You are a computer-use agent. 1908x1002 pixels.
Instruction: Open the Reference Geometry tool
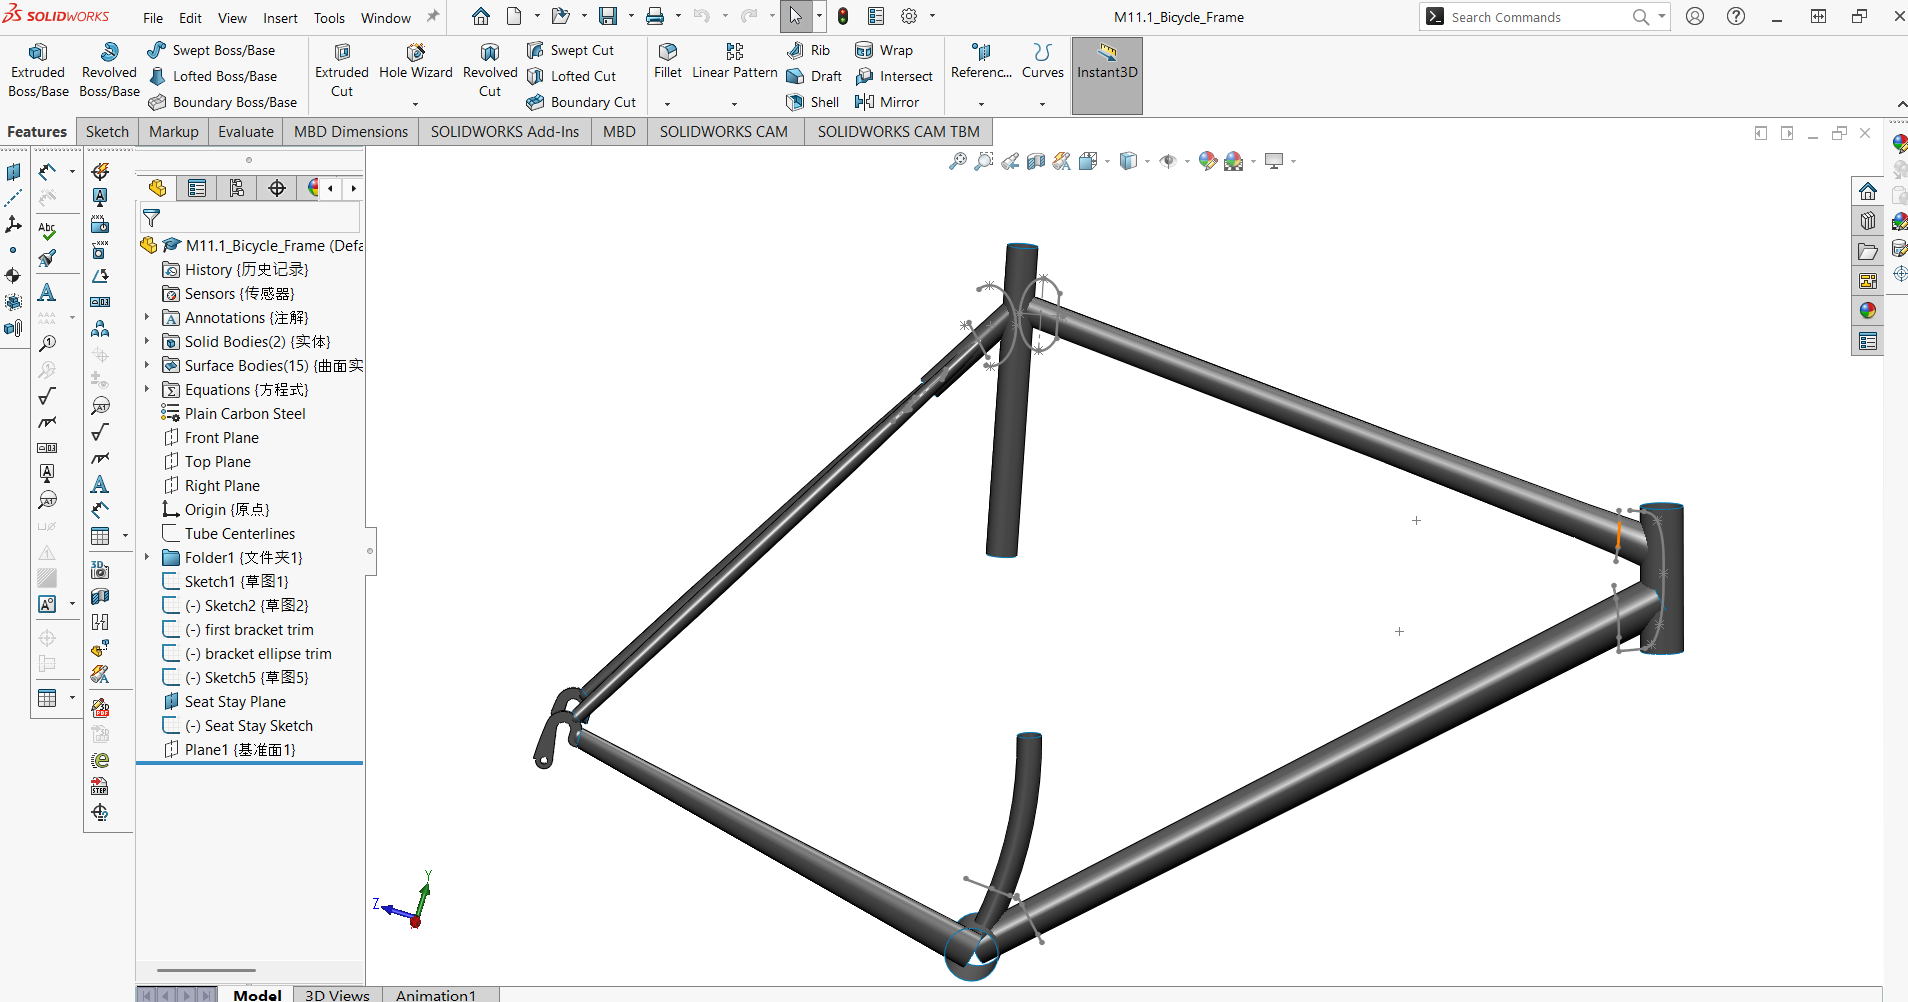click(x=981, y=61)
